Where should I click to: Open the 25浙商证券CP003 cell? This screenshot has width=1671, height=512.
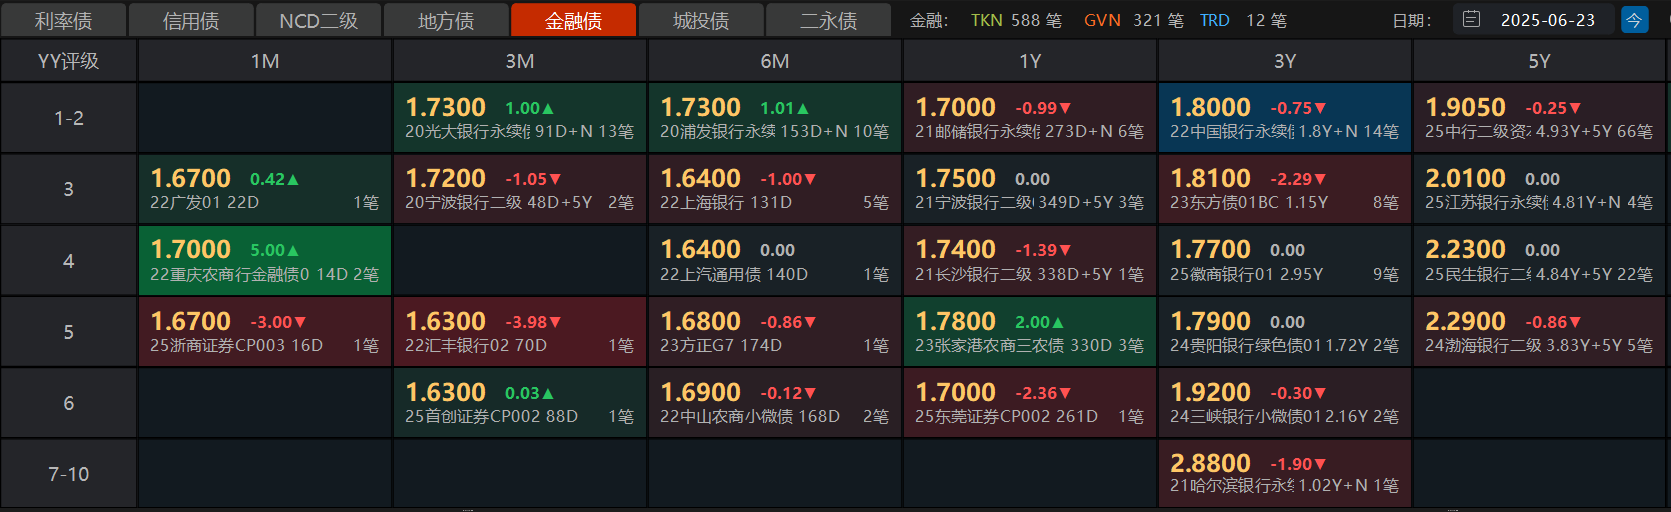tap(265, 332)
